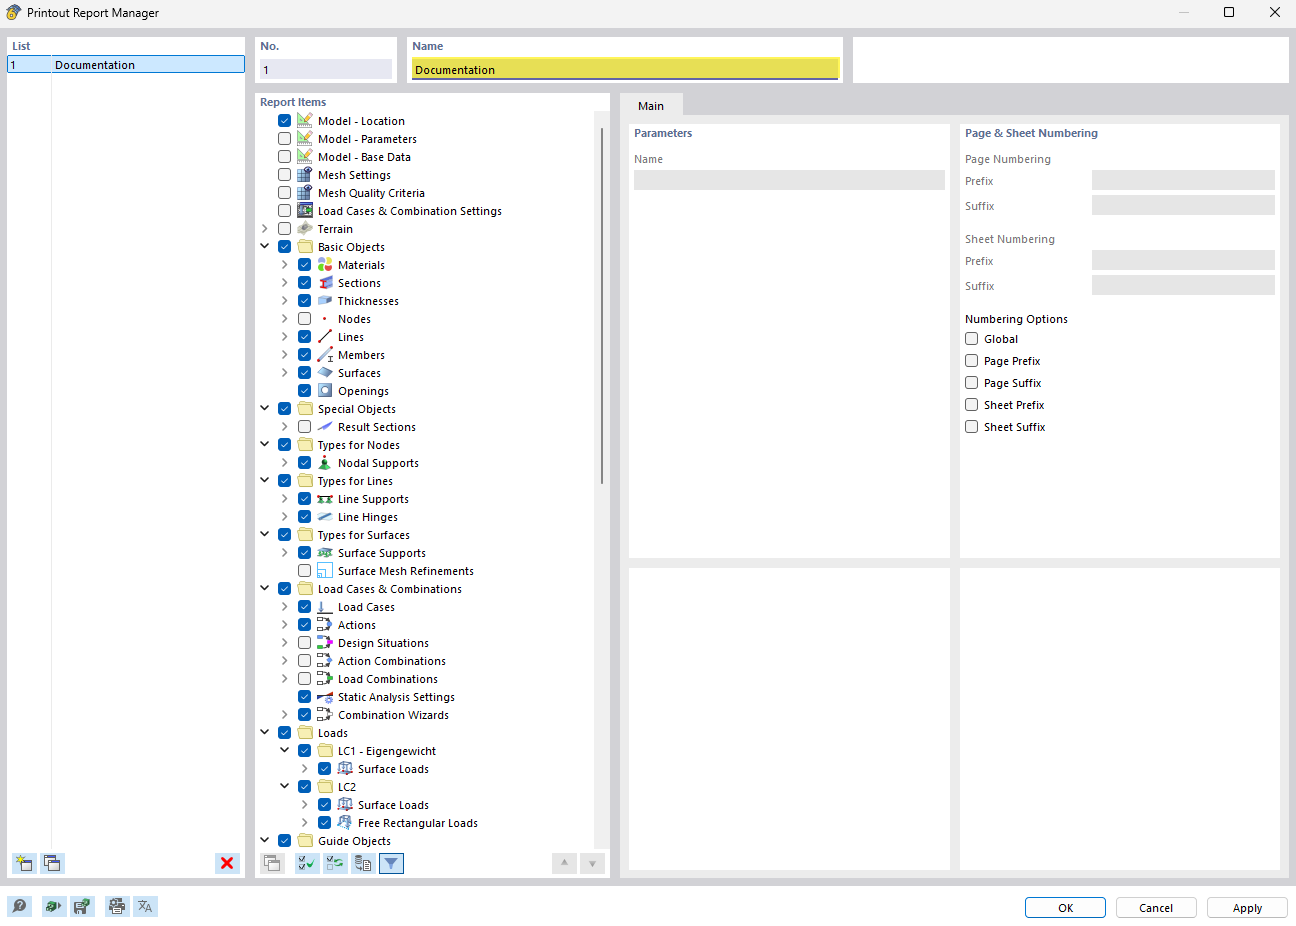Click the green floppy disk save icon
This screenshot has width=1296, height=926.
click(82, 906)
